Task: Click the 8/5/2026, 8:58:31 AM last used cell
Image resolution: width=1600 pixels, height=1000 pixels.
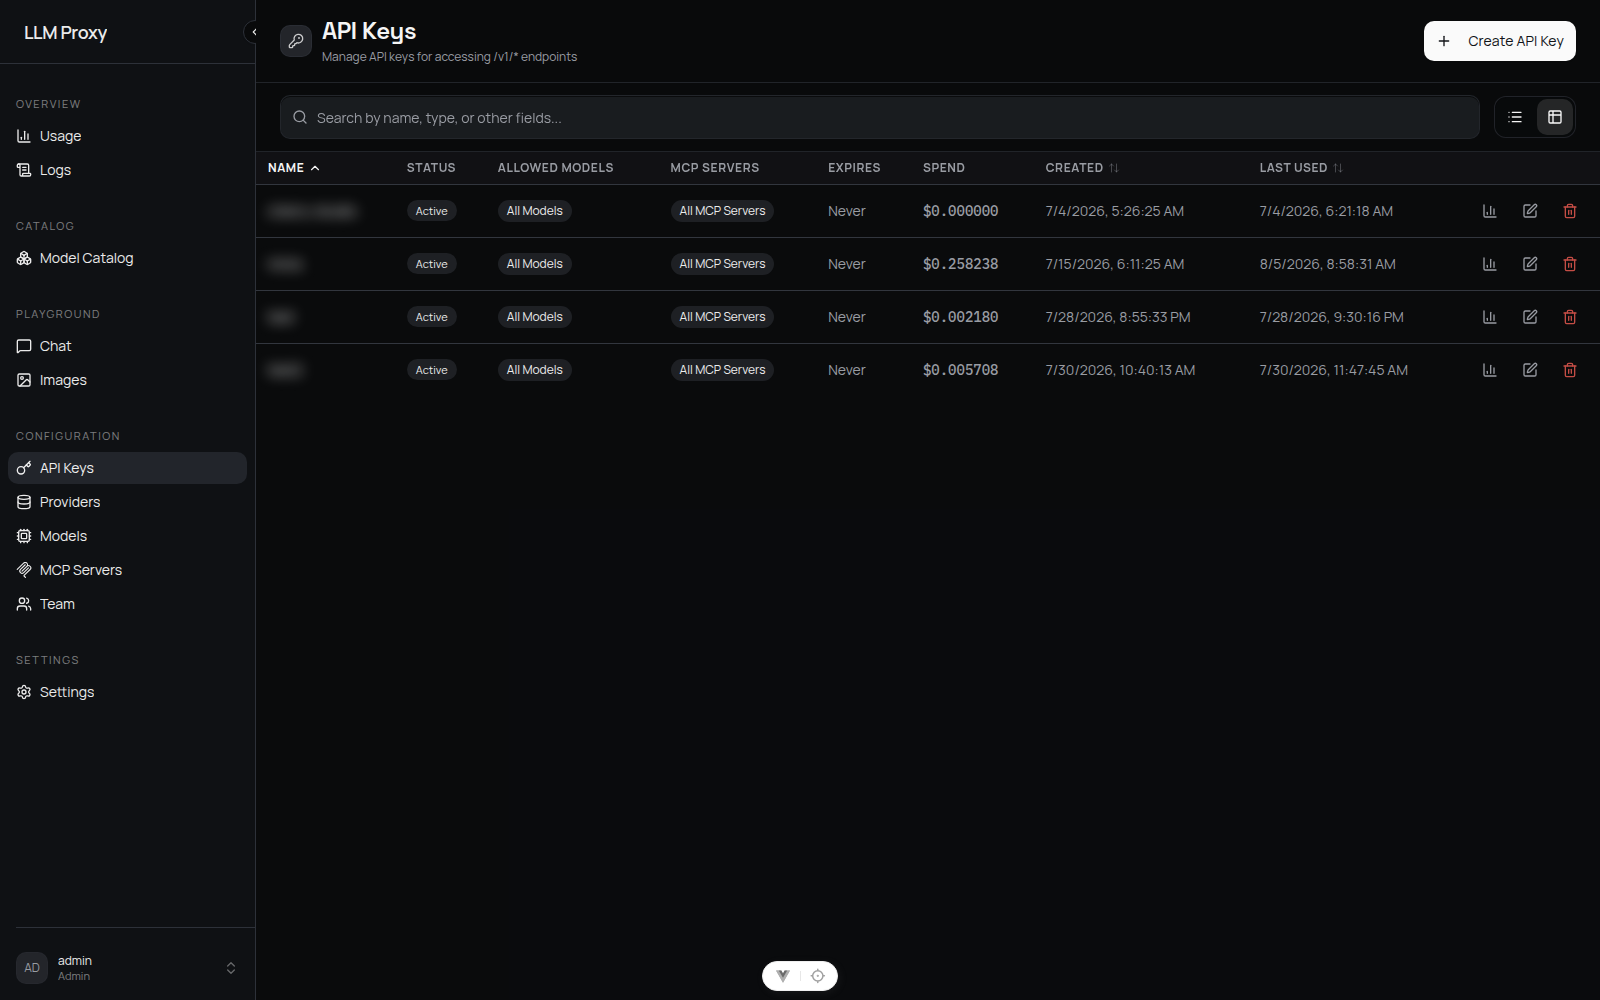Action: tap(1327, 264)
